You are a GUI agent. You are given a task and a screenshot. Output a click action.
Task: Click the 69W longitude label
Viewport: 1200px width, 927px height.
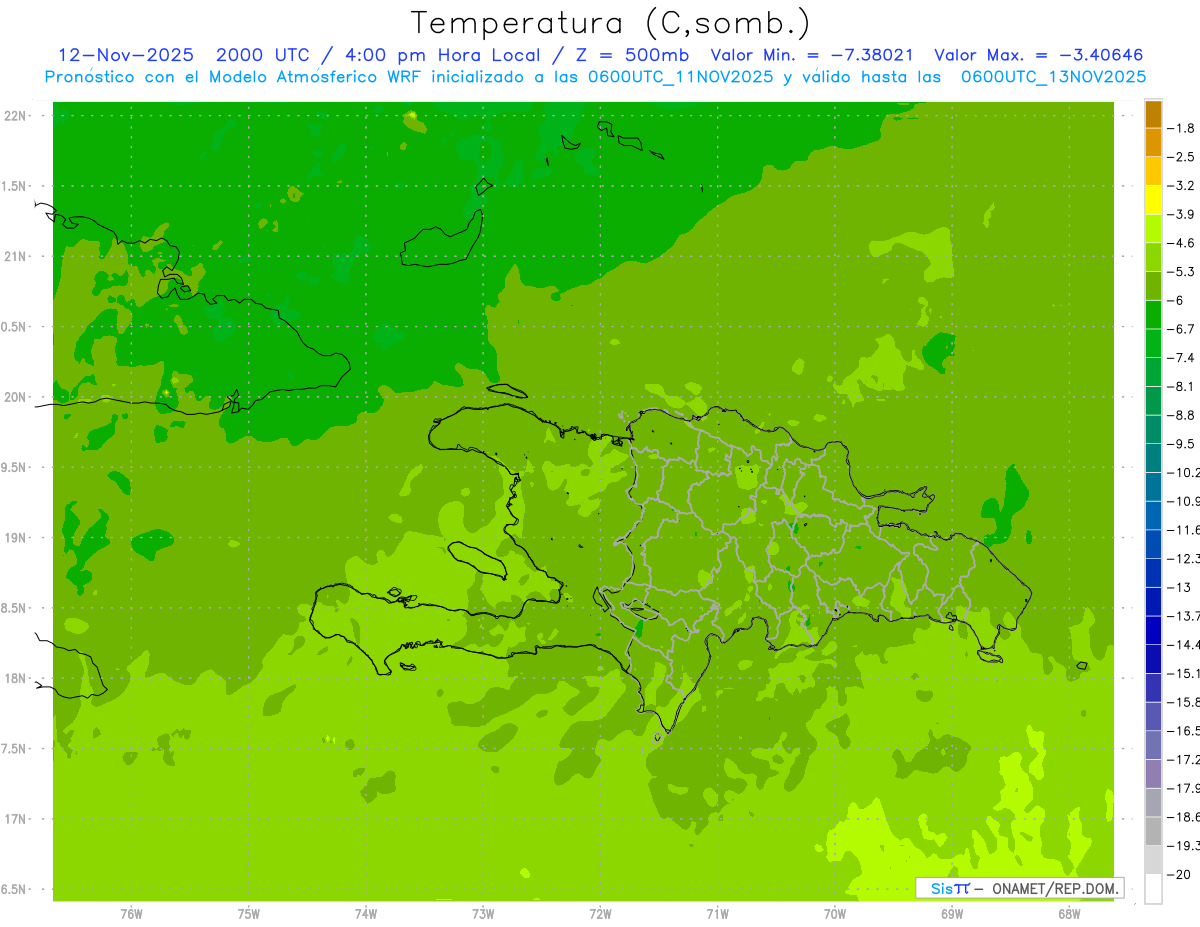point(952,914)
